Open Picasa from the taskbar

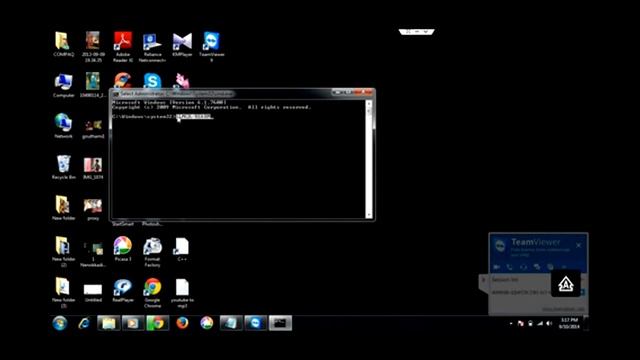(x=207, y=323)
